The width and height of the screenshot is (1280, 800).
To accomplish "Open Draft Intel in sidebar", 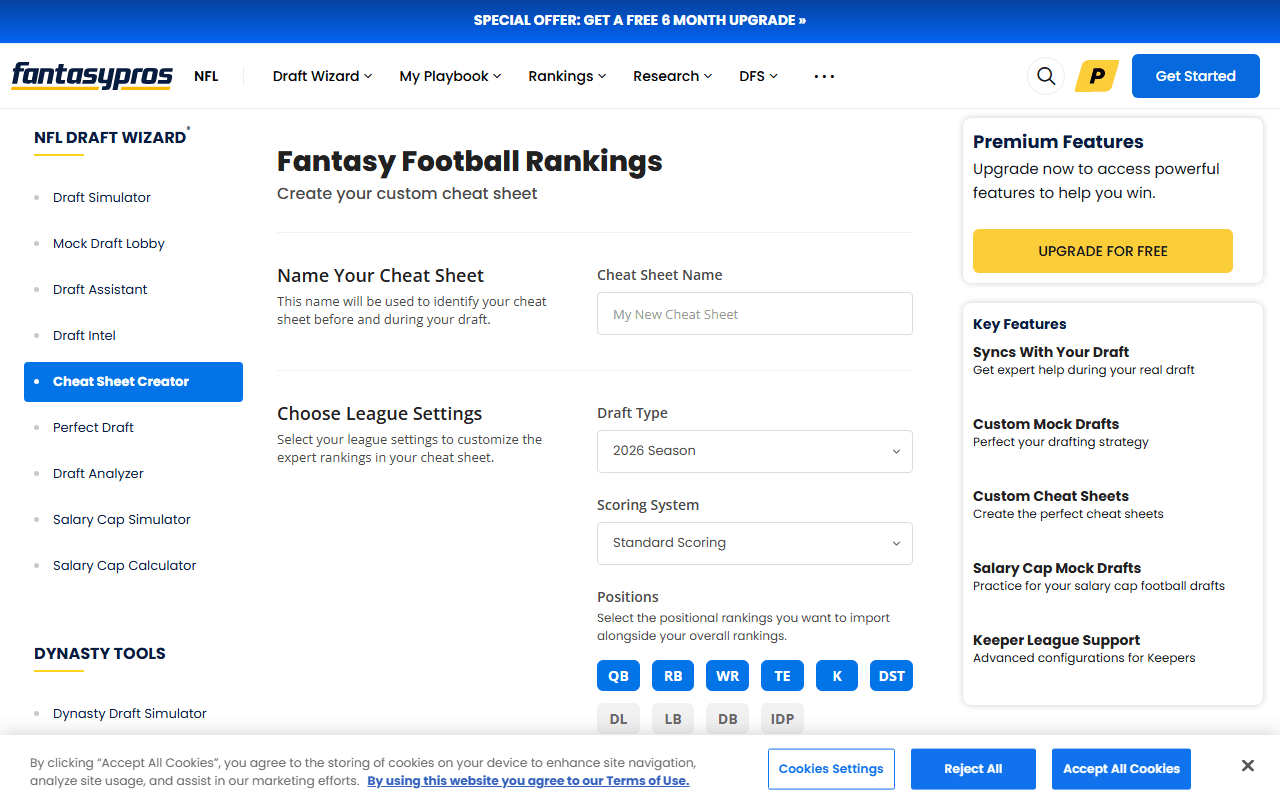I will (85, 335).
